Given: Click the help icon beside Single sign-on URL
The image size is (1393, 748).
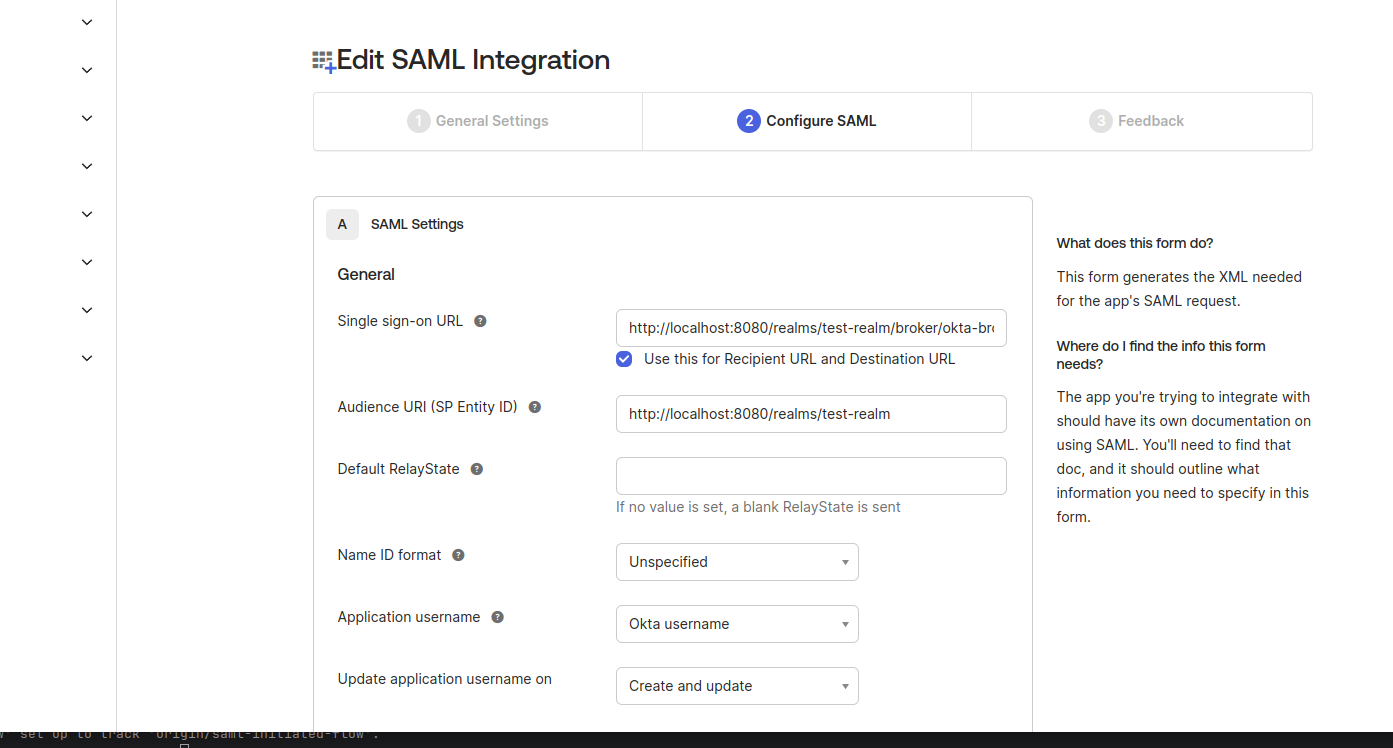Looking at the screenshot, I should pyautogui.click(x=479, y=321).
